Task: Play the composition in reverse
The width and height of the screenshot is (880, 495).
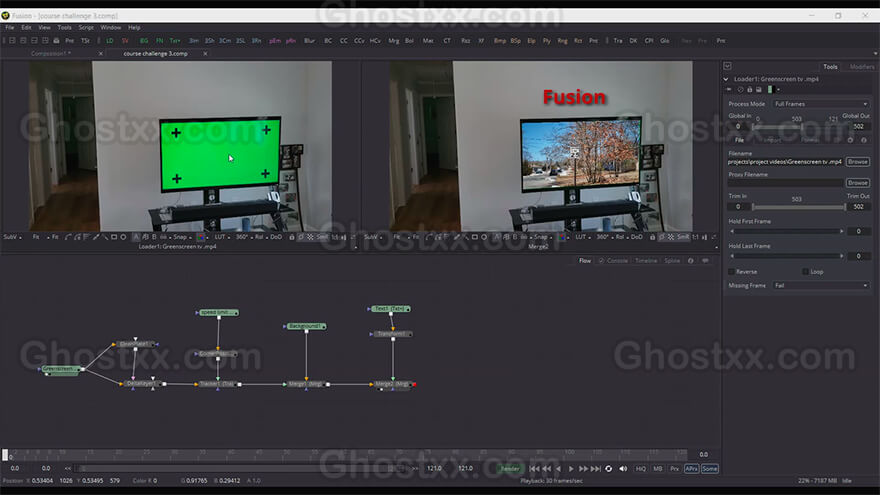Action: 558,469
